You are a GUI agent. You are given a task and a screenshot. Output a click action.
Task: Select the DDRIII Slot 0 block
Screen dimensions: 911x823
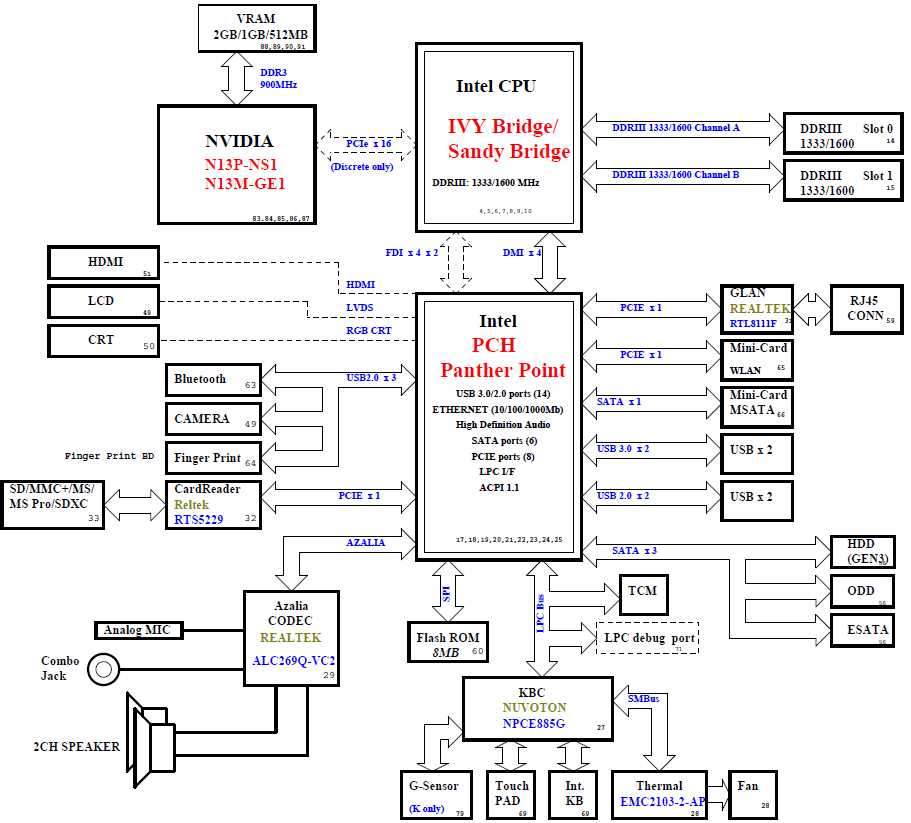(x=842, y=134)
